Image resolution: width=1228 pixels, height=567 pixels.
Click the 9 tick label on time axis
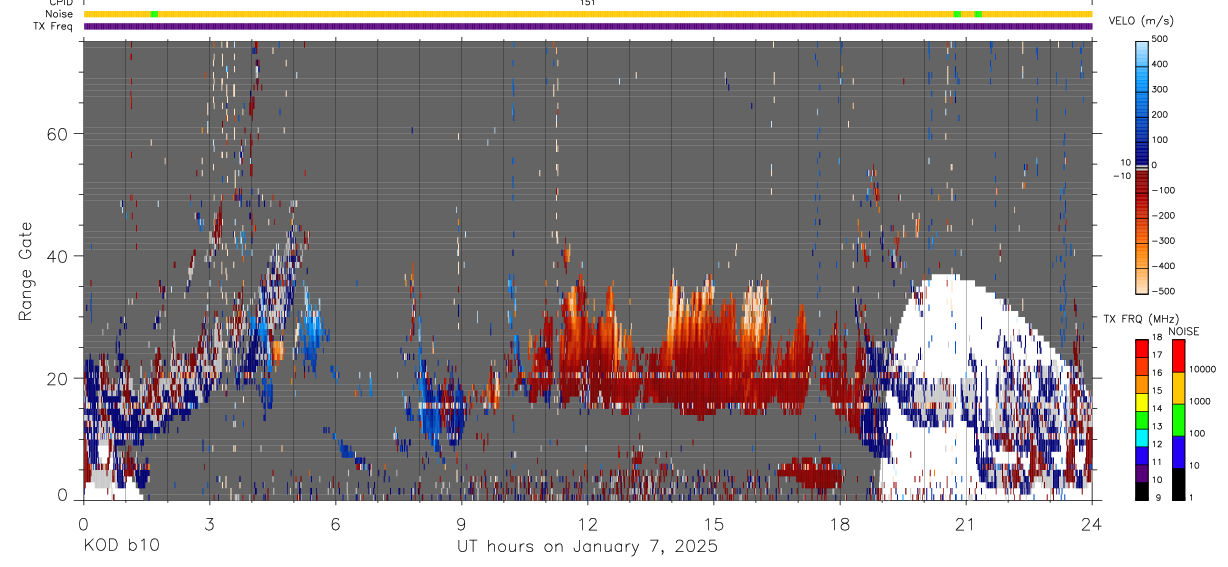(x=461, y=523)
